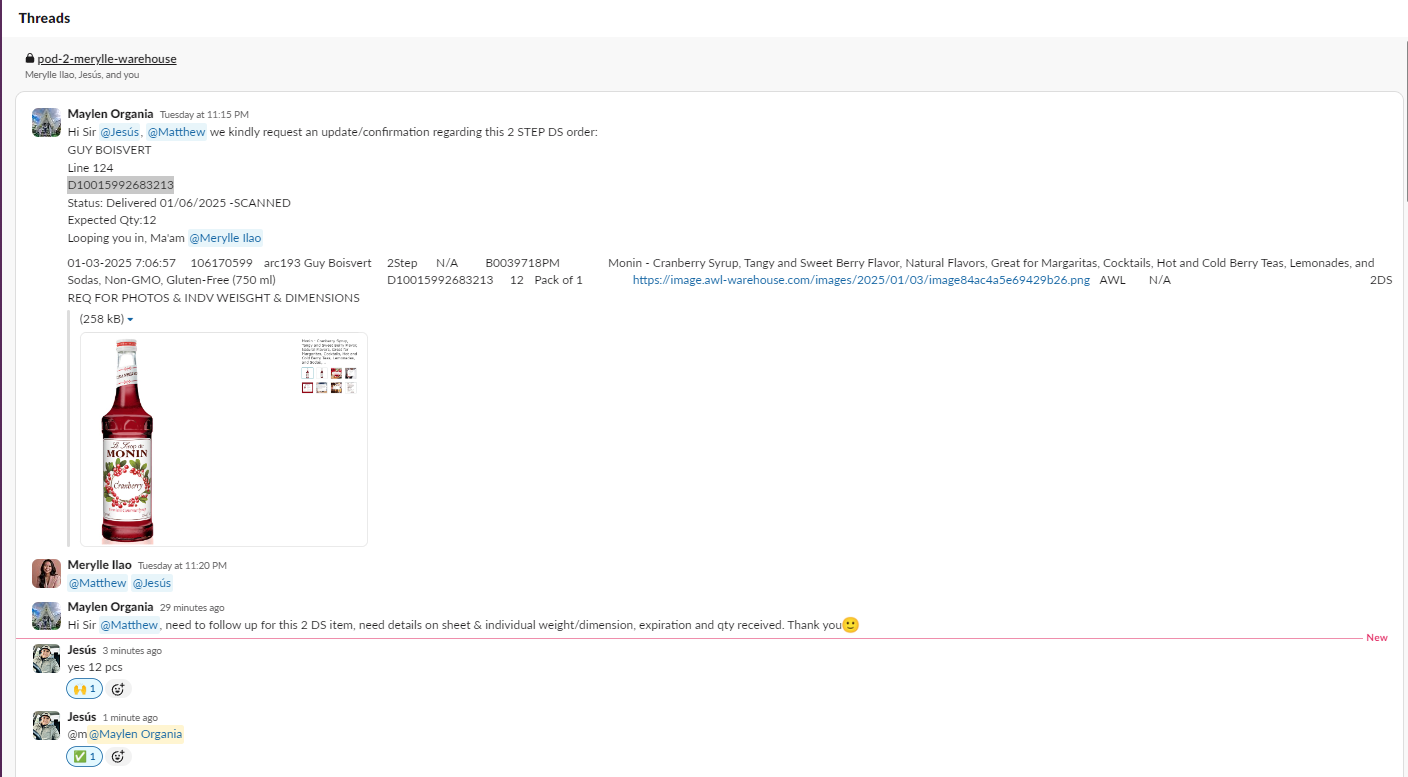Click the Tuesday at 11:20 PM timestamp
This screenshot has width=1408, height=777.
[182, 566]
